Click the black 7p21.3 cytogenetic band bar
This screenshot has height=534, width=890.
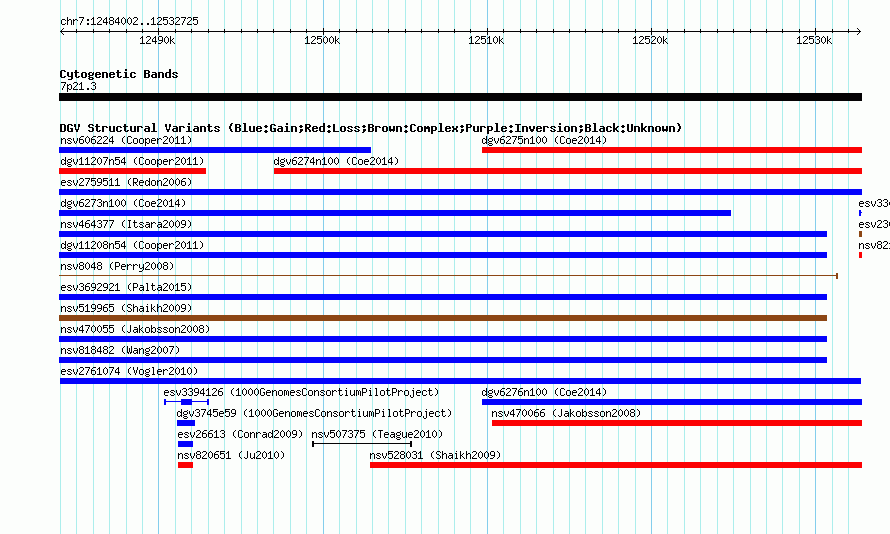point(460,97)
